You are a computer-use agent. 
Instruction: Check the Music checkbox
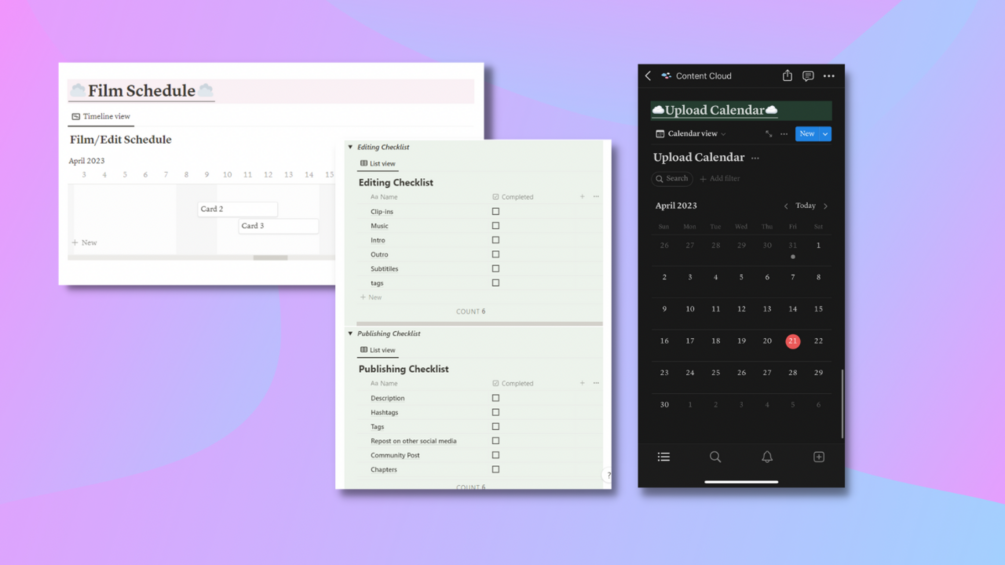coord(495,225)
